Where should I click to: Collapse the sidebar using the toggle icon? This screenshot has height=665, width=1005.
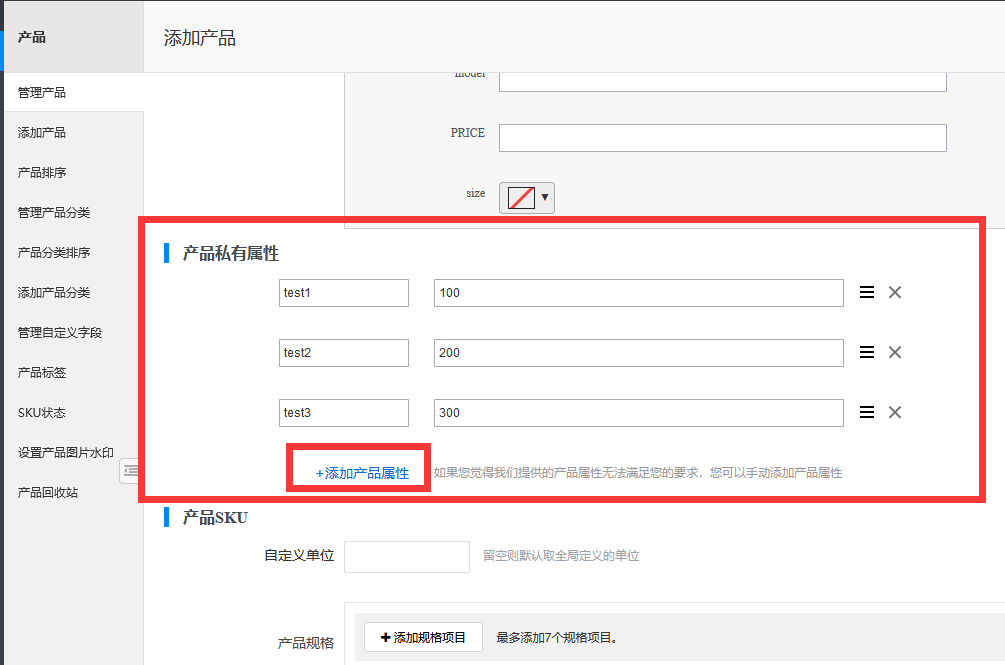point(130,471)
